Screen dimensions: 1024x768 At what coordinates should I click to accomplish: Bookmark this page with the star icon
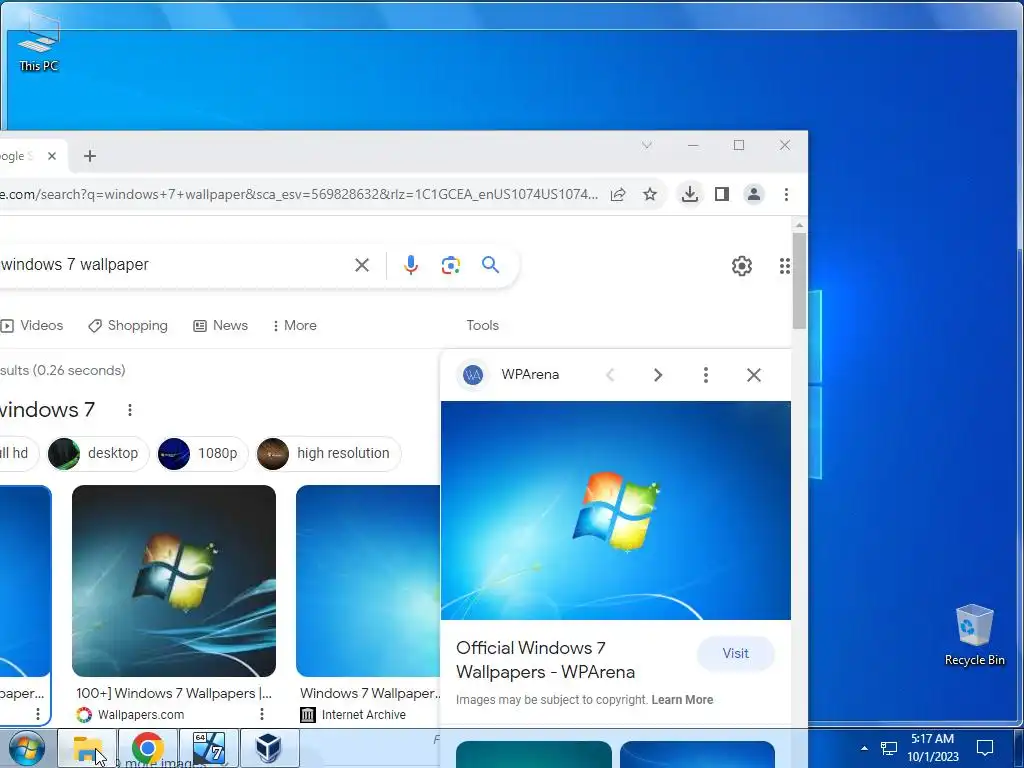(650, 194)
